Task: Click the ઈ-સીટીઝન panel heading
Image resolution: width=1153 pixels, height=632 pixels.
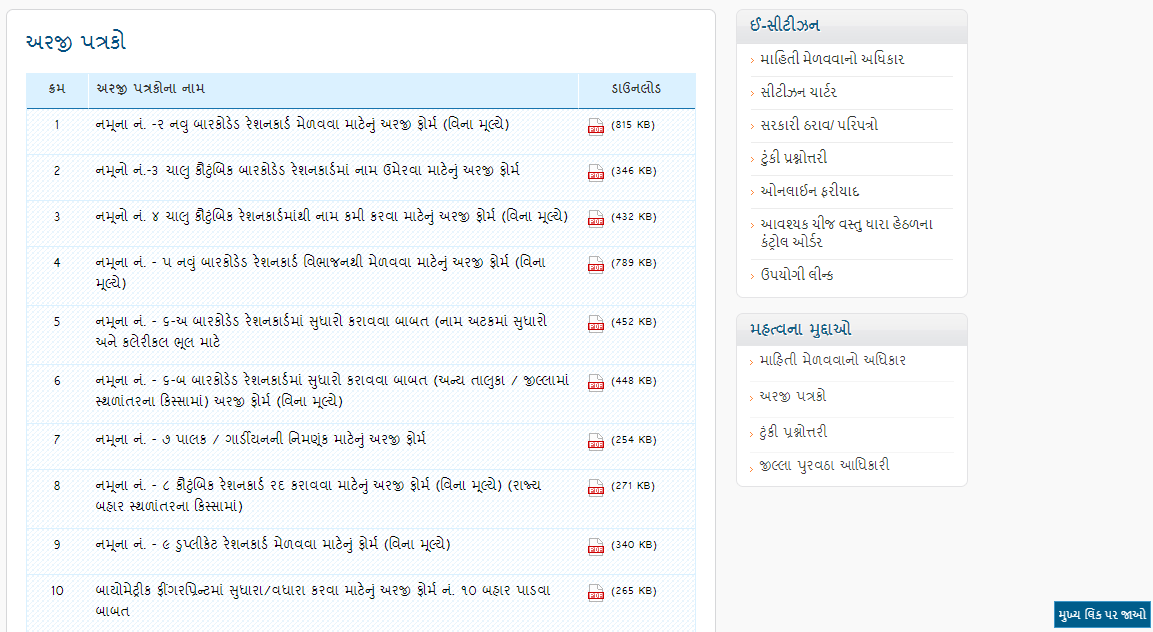Action: 785,26
